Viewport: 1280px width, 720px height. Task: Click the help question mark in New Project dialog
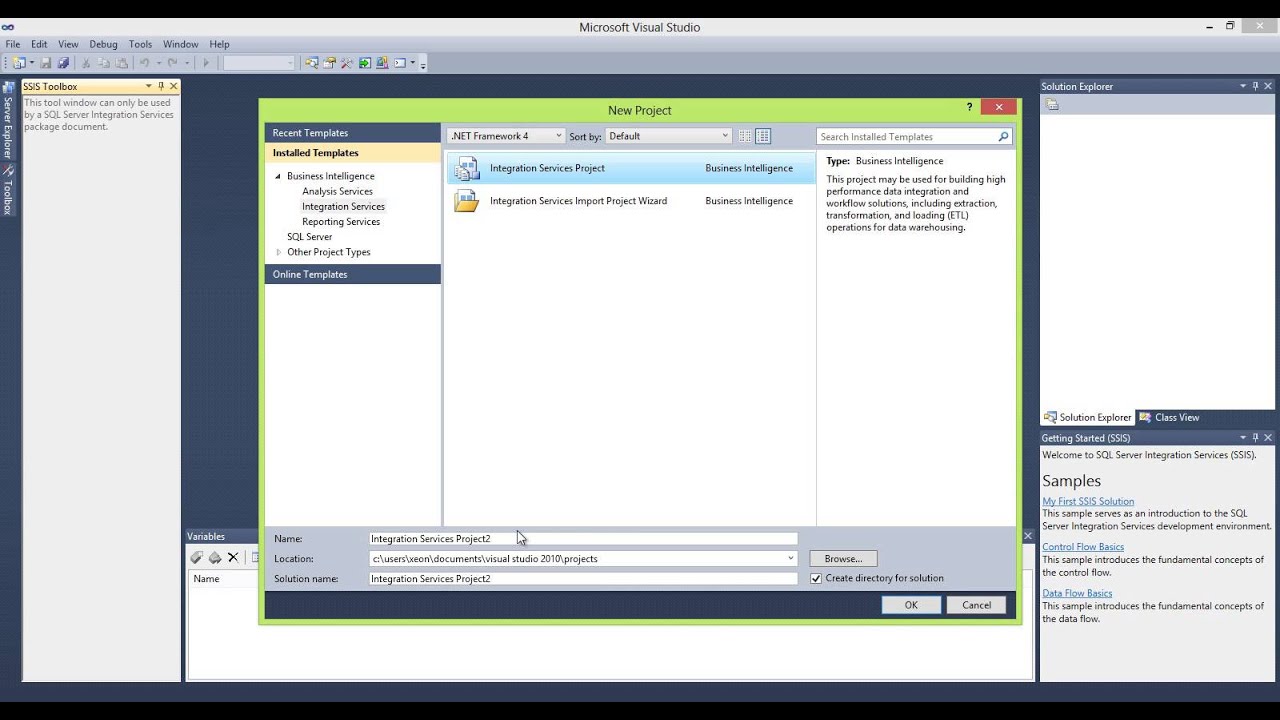tap(969, 107)
